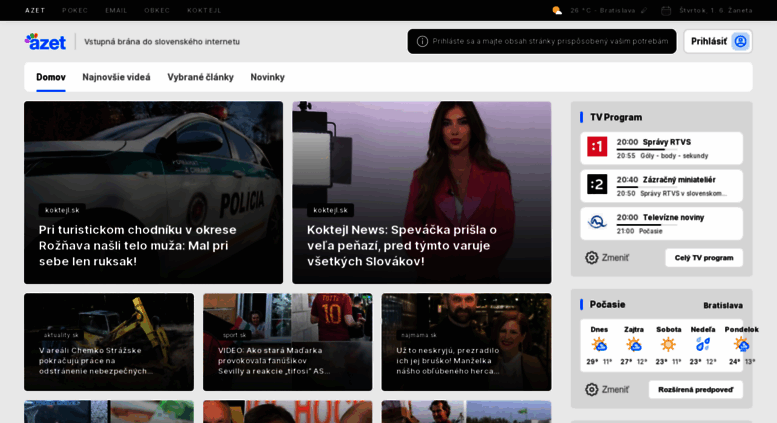Open the RTVS :2 channel logo
Screen dimensions: 777x423
597,184
